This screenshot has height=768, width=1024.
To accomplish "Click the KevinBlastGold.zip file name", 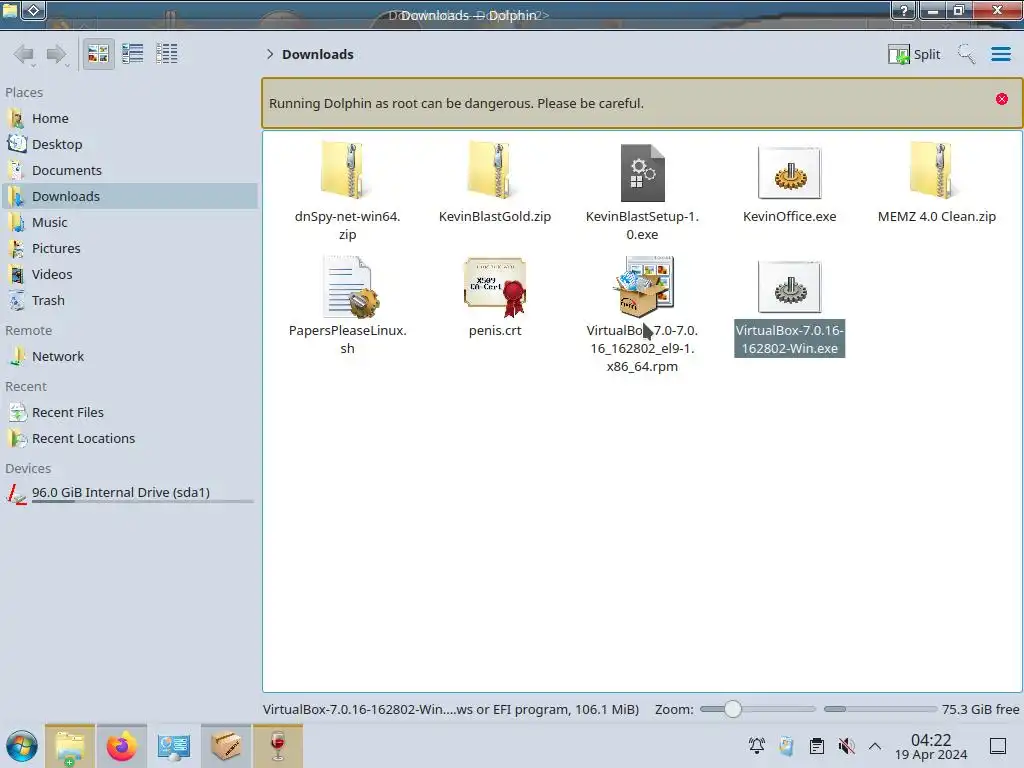I will click(494, 217).
